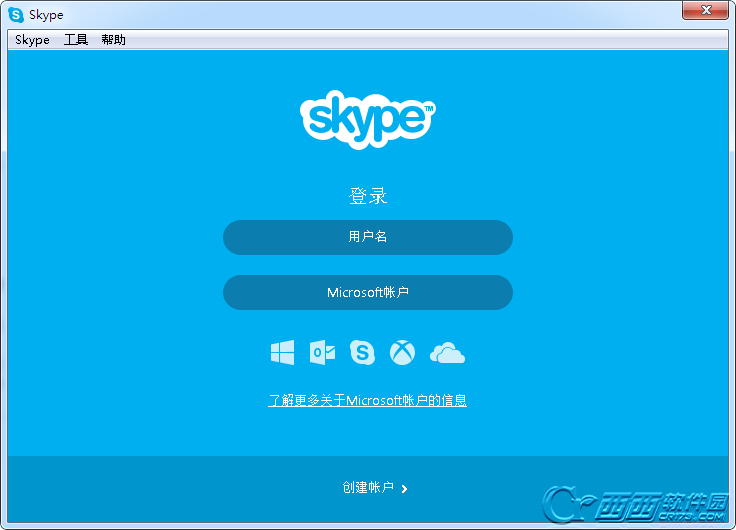Screen dimensions: 736x530
Task: Sign in with 用户名 button
Action: (368, 238)
